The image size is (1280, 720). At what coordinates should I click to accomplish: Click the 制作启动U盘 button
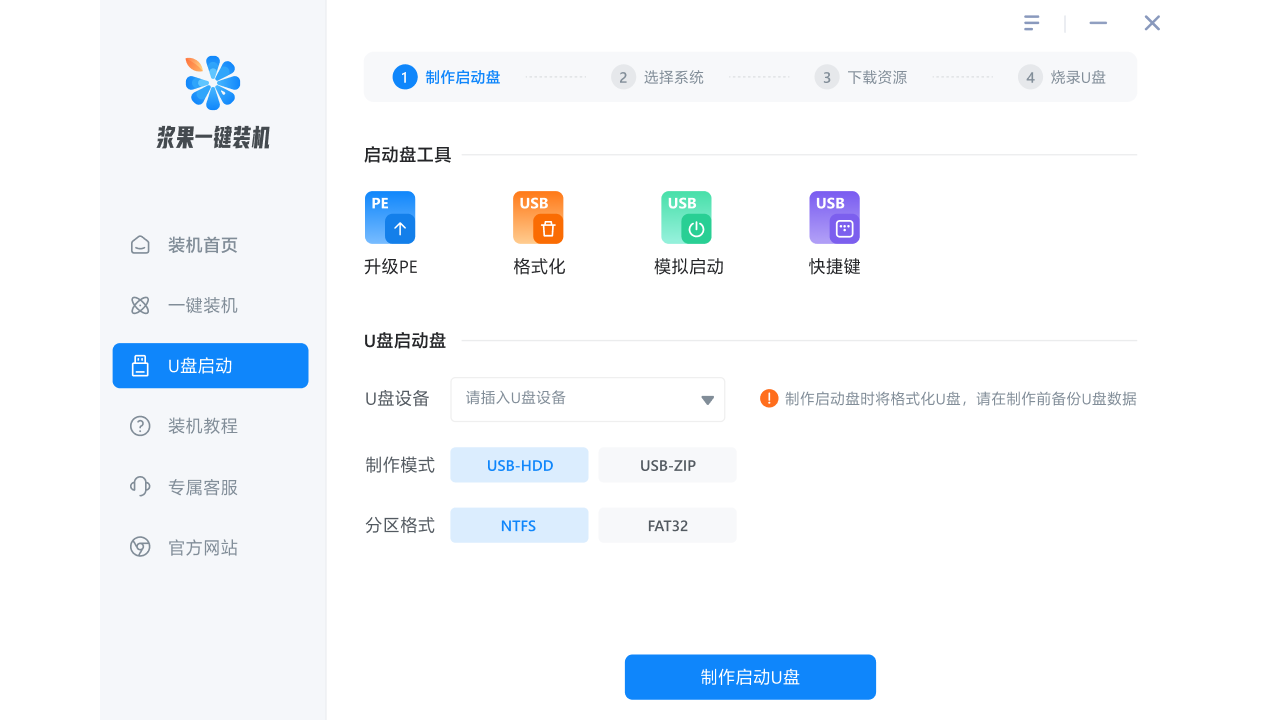point(750,677)
